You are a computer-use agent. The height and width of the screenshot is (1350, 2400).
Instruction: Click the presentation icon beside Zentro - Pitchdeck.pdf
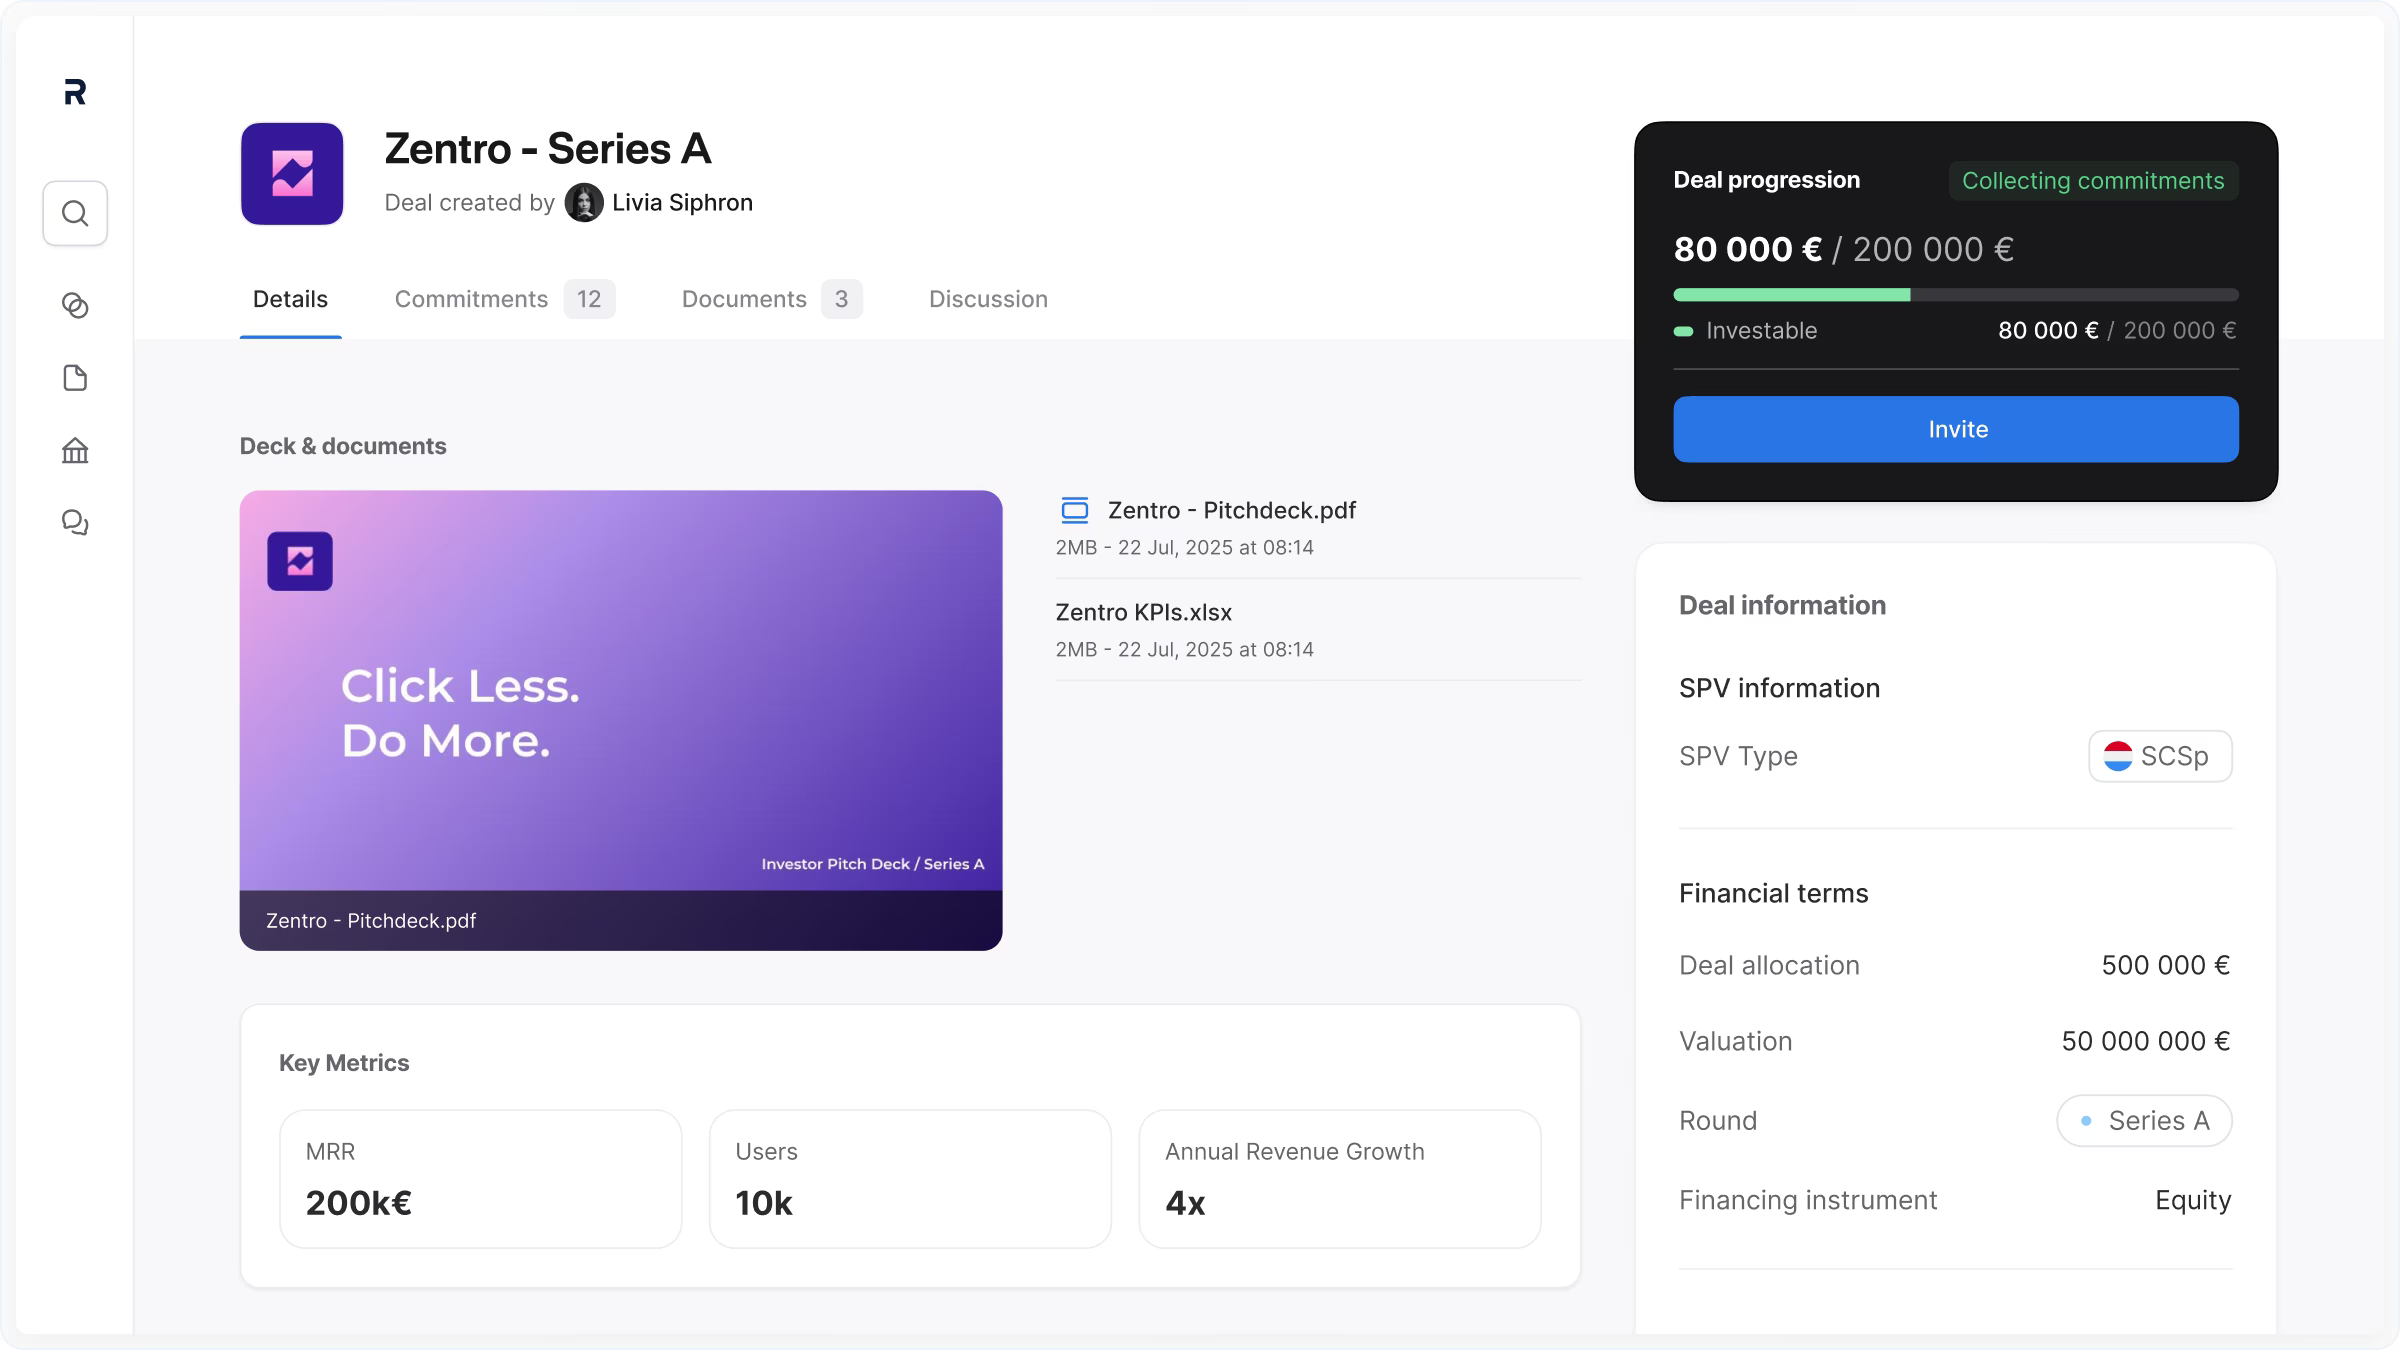(x=1074, y=510)
